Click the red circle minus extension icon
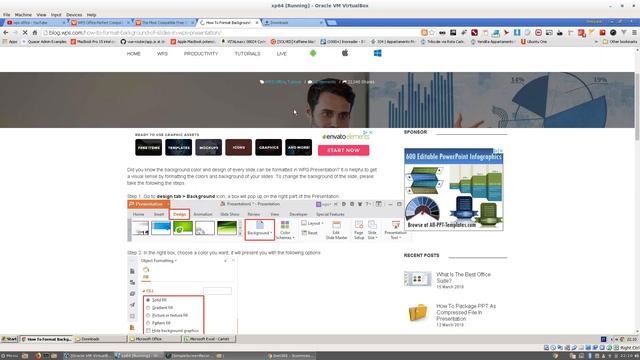The width and height of the screenshot is (640, 360). [538, 33]
